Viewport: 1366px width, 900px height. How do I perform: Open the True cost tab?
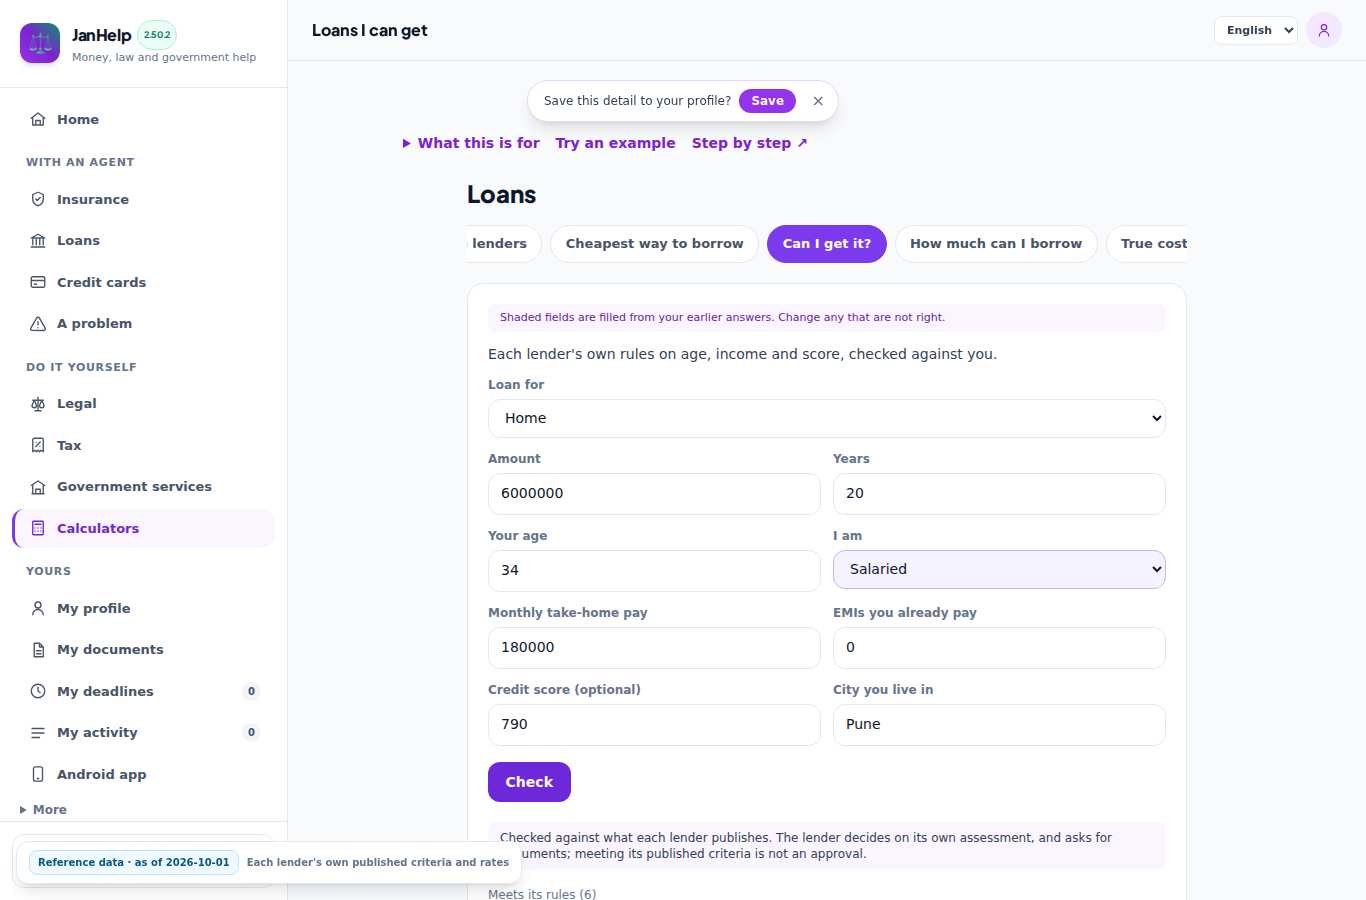pyautogui.click(x=1149, y=244)
